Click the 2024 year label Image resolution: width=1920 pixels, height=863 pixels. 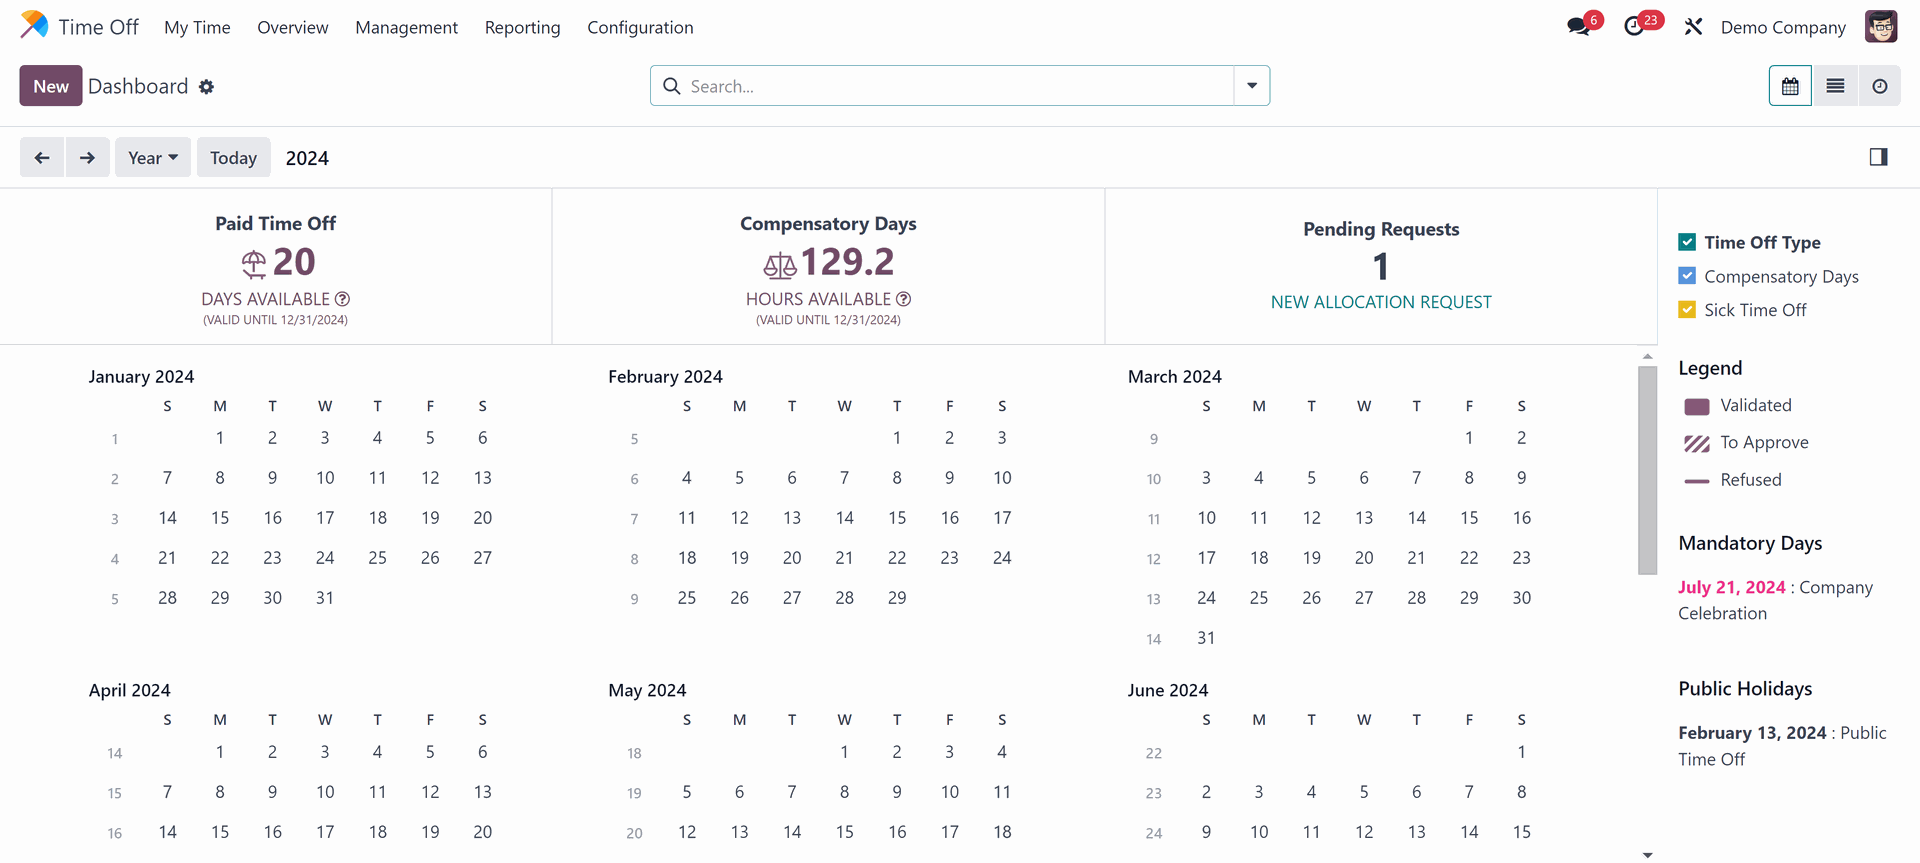click(307, 158)
